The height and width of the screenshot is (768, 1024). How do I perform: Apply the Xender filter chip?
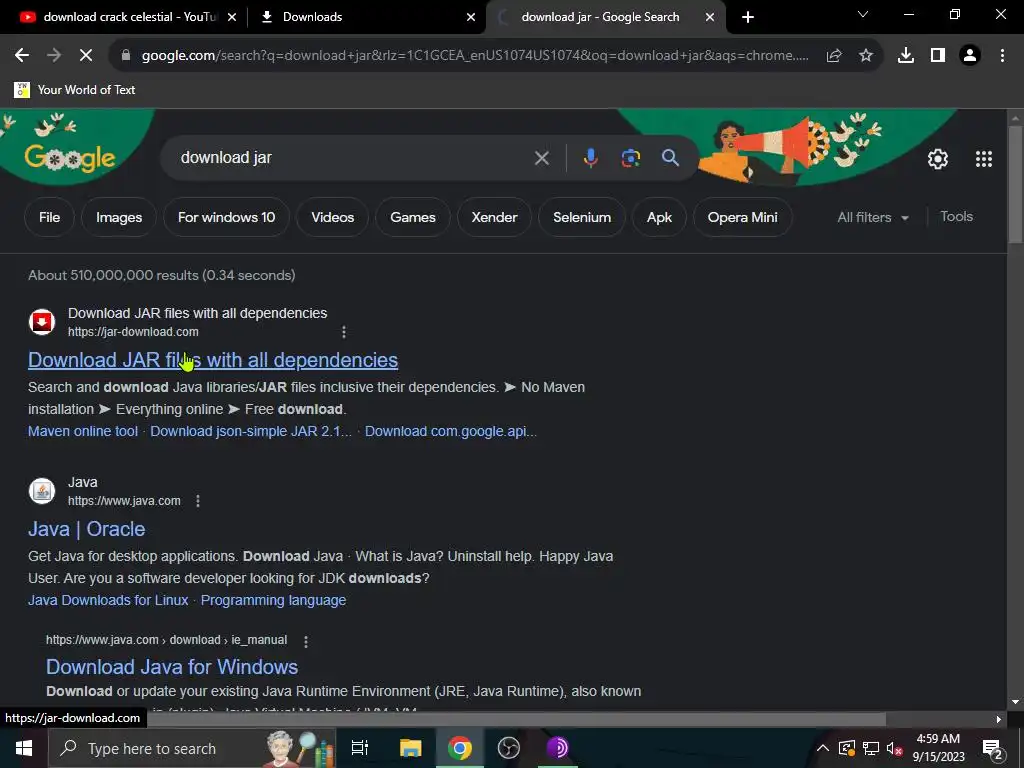point(494,217)
